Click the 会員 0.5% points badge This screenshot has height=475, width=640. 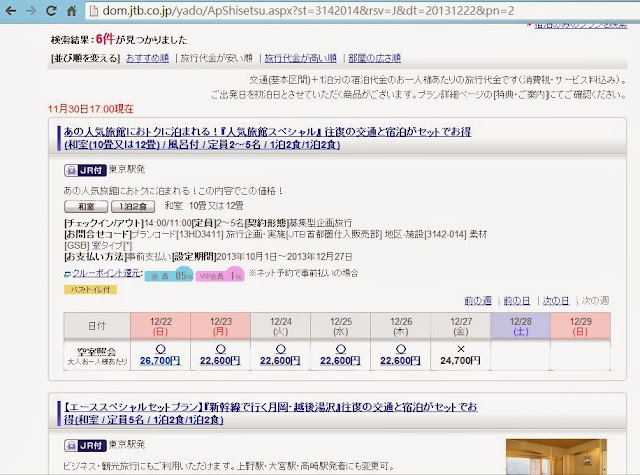point(169,275)
